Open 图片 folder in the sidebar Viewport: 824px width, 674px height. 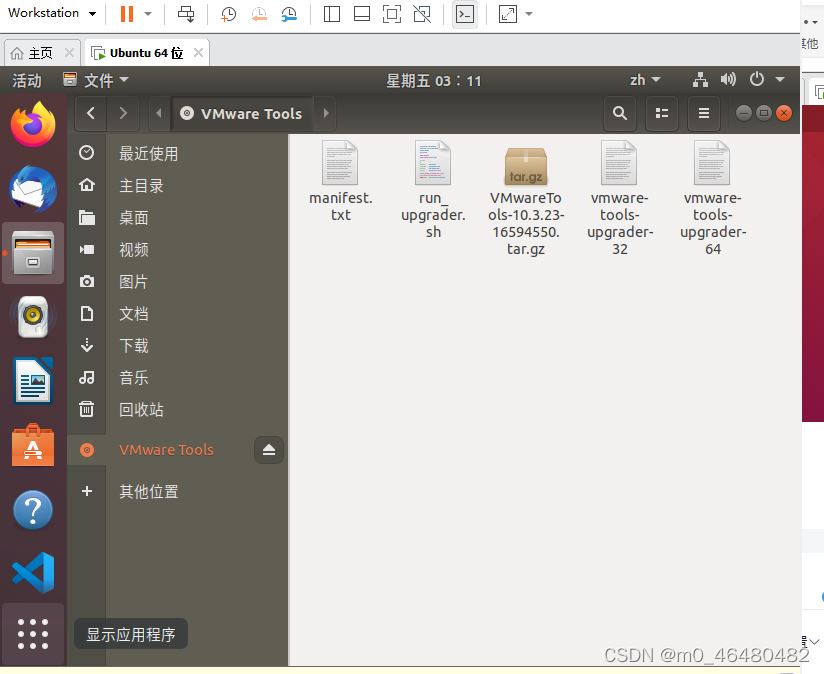pyautogui.click(x=178, y=282)
